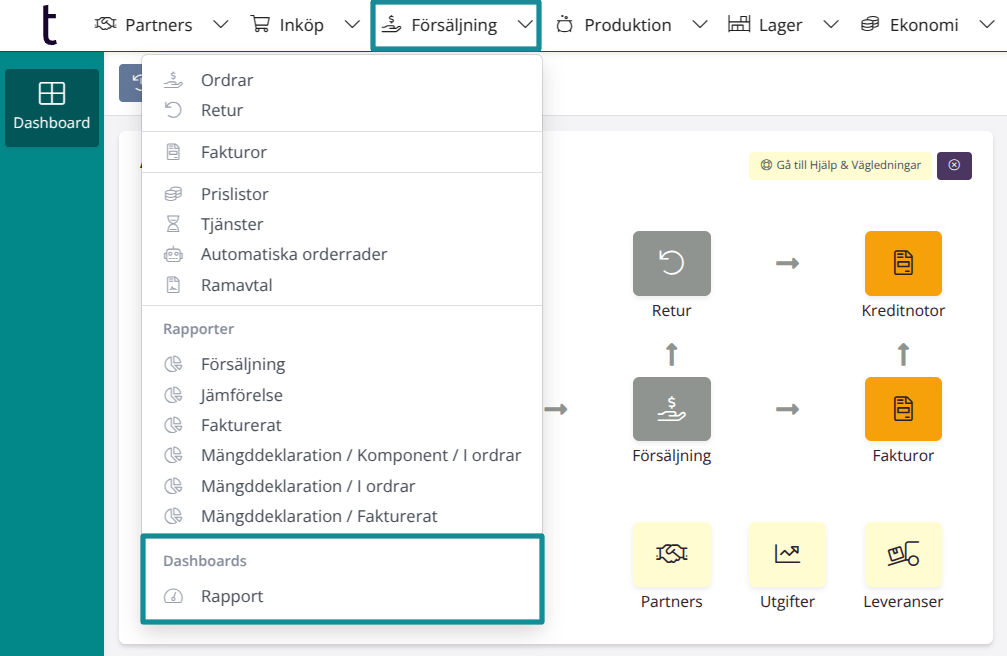Click the Dashboard sidebar icon
The image size is (1007, 656).
51,107
